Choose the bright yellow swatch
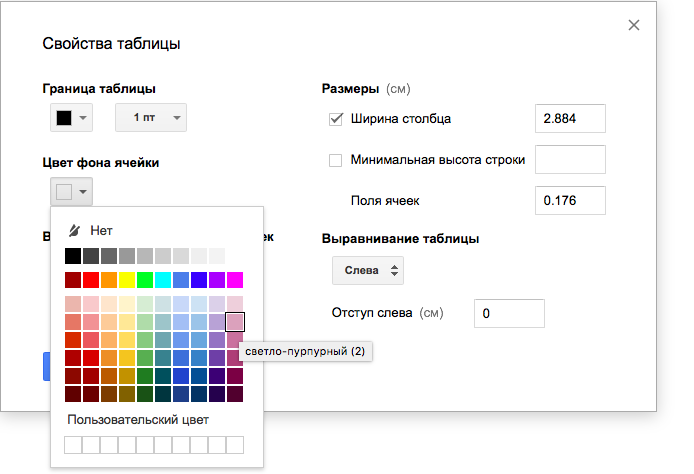The width and height of the screenshot is (694, 474). tap(127, 279)
